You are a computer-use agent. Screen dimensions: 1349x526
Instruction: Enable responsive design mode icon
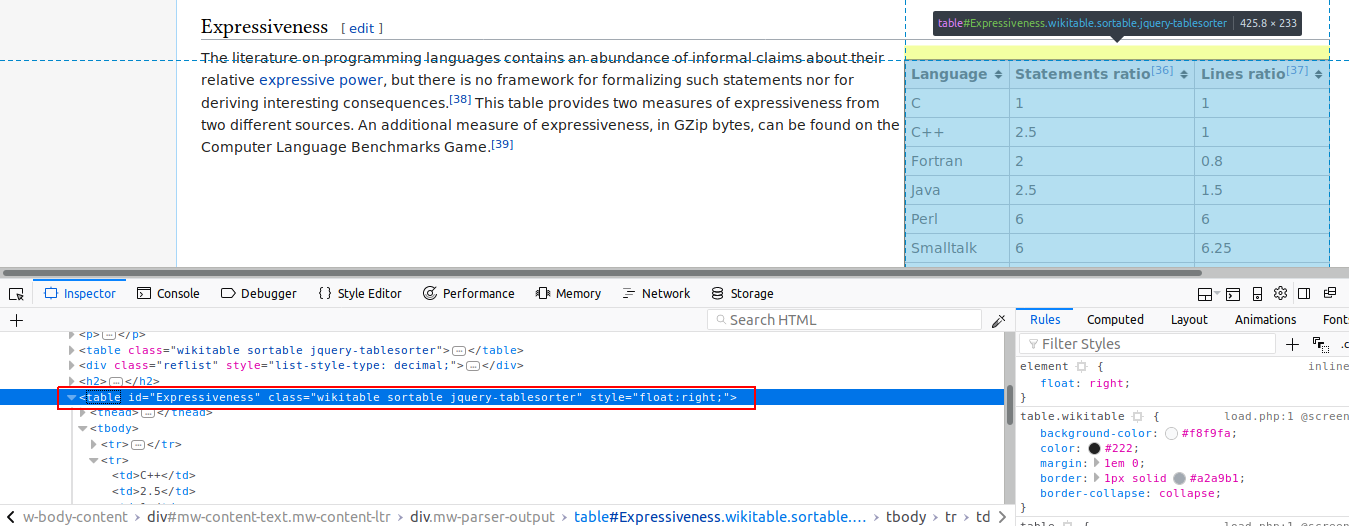point(1257,294)
